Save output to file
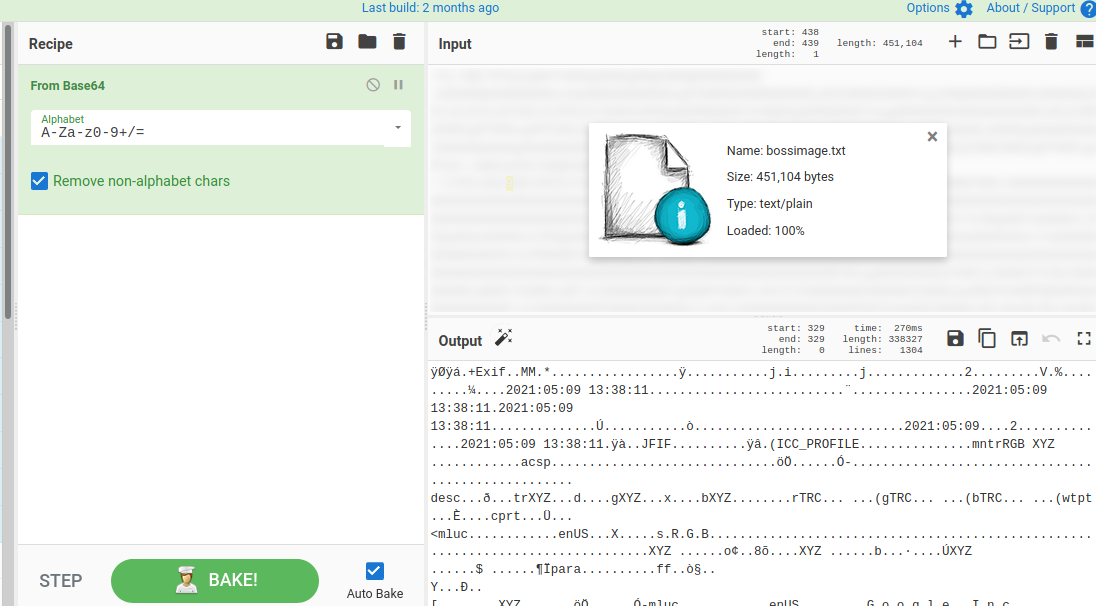 coord(955,339)
